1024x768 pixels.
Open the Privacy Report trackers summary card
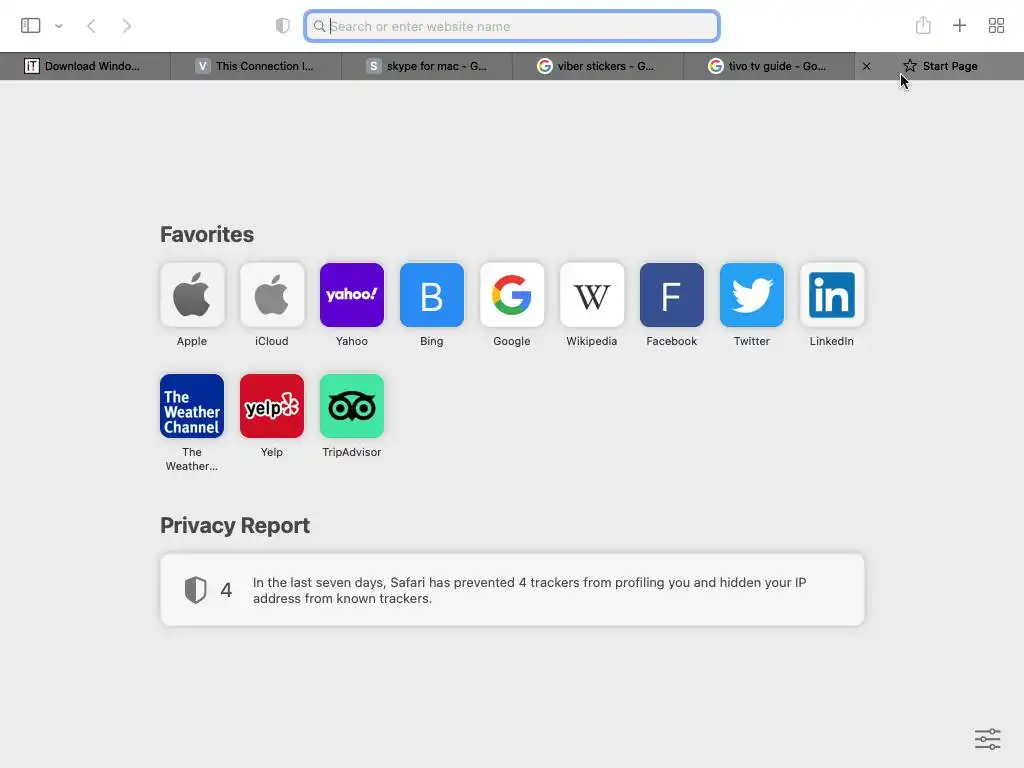click(x=512, y=590)
